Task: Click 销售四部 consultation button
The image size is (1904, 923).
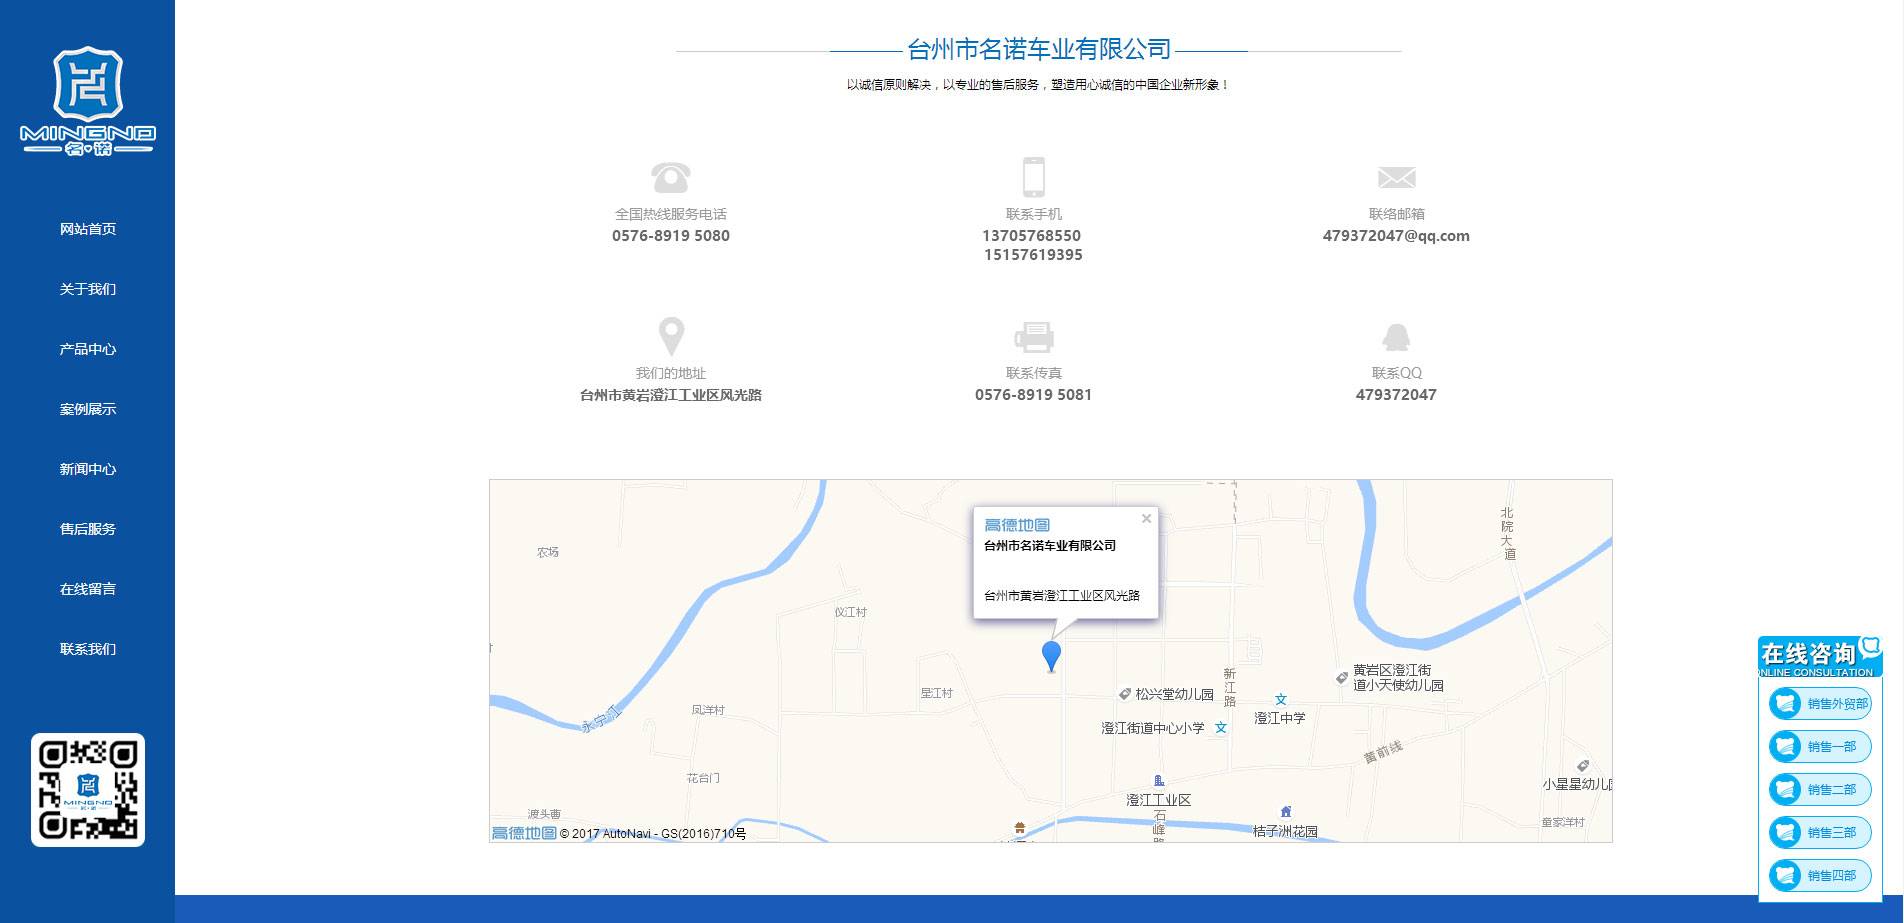Action: click(x=1820, y=876)
